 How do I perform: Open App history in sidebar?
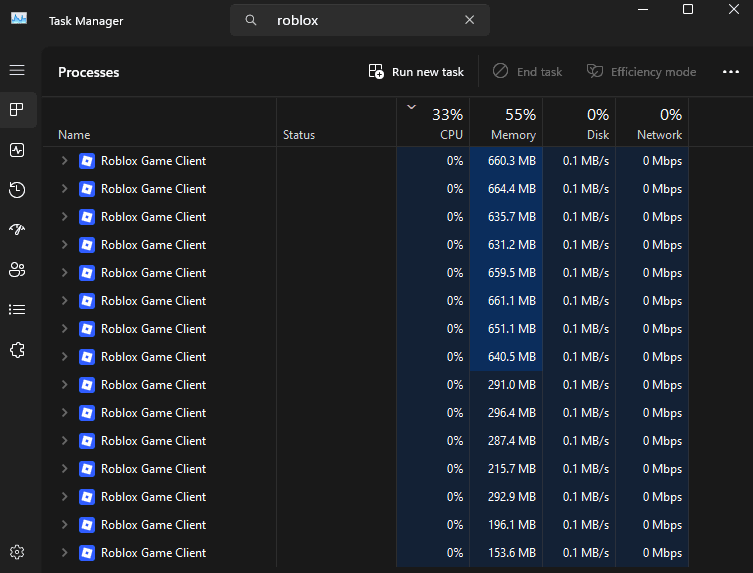point(17,190)
